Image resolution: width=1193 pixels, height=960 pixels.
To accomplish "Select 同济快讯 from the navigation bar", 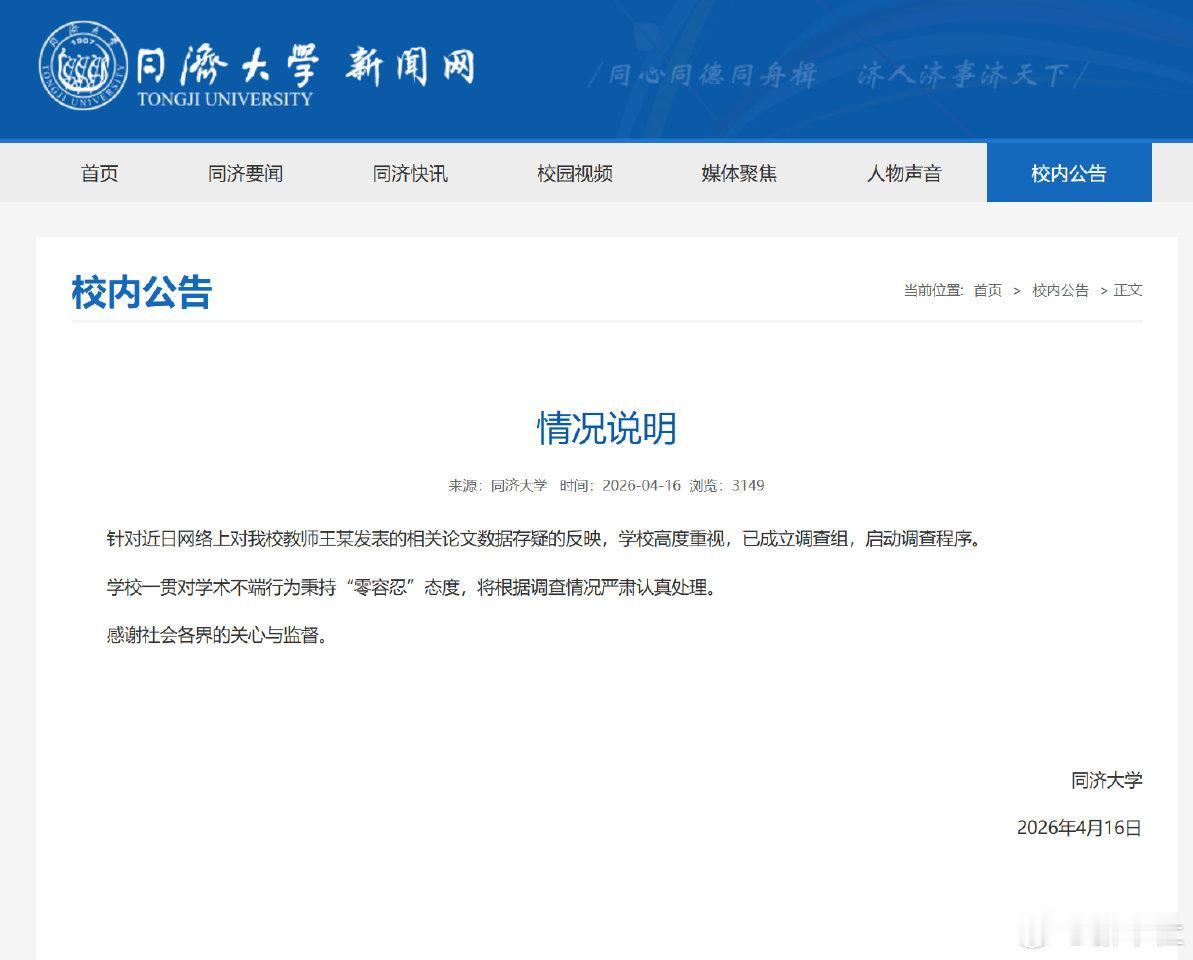I will tap(411, 173).
